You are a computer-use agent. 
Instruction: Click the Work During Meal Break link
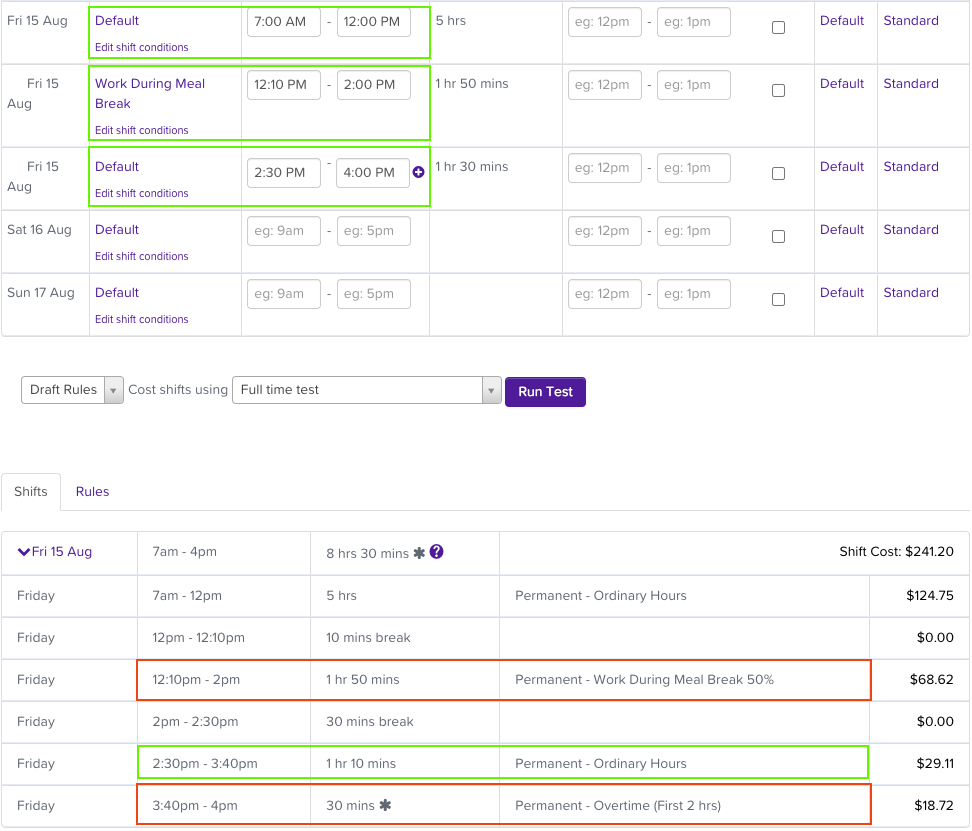[x=150, y=94]
